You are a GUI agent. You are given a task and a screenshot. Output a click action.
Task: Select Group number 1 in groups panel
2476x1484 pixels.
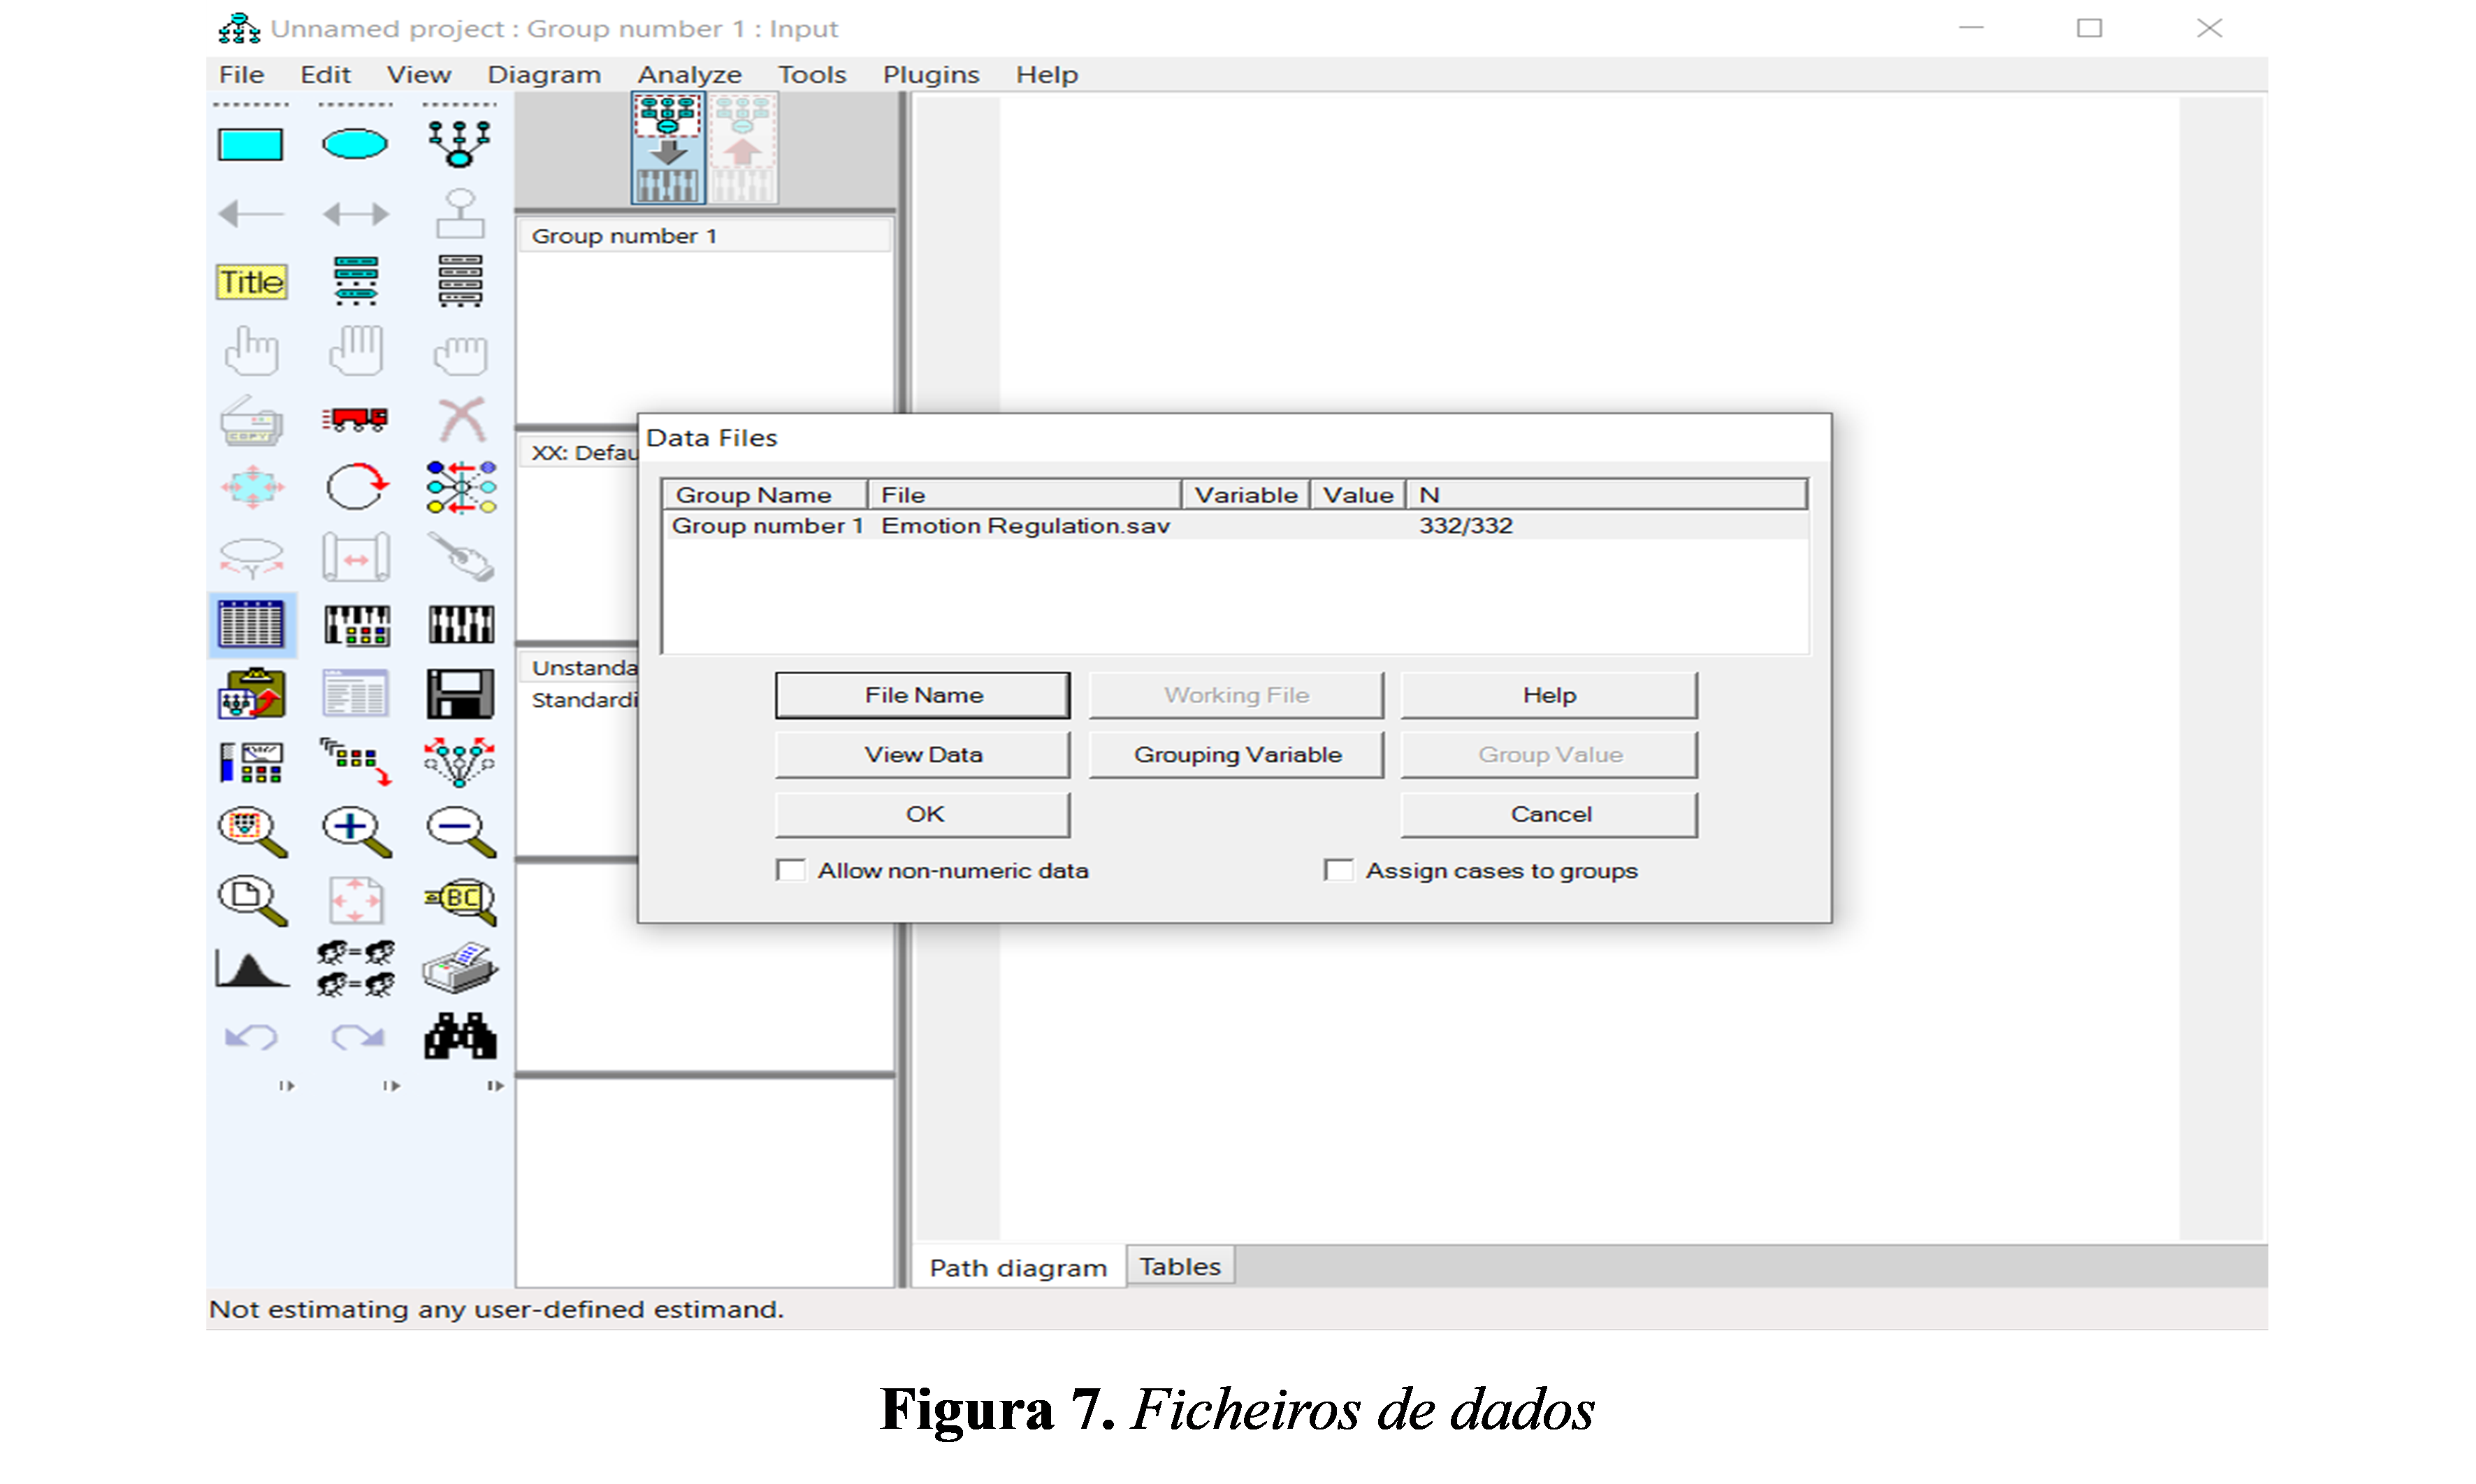[624, 236]
